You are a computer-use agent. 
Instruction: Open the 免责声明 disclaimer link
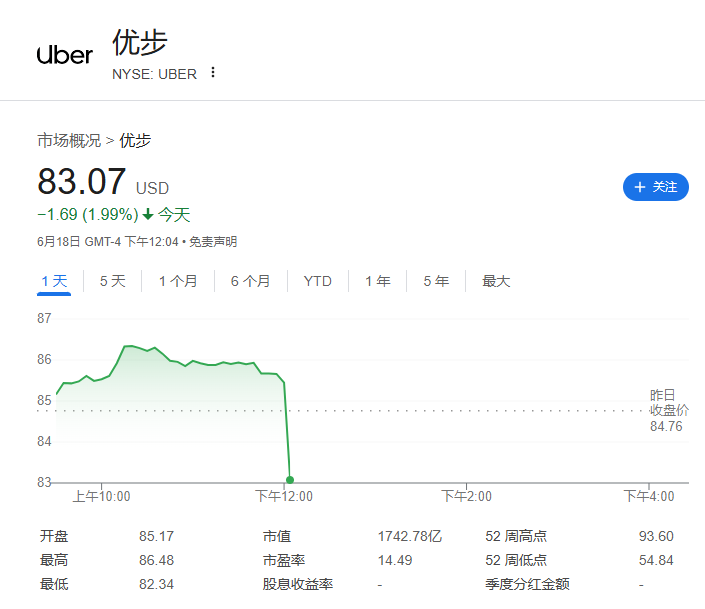point(213,242)
